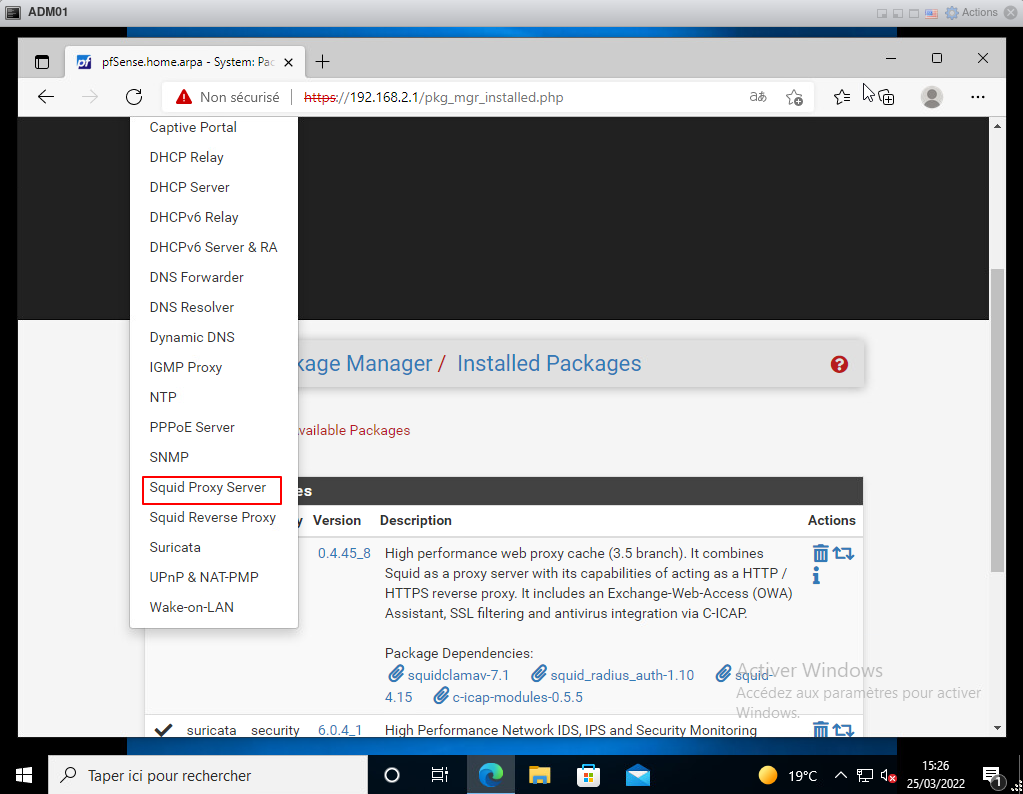
Task: Open the Edge translate page icon
Action: [x=758, y=97]
